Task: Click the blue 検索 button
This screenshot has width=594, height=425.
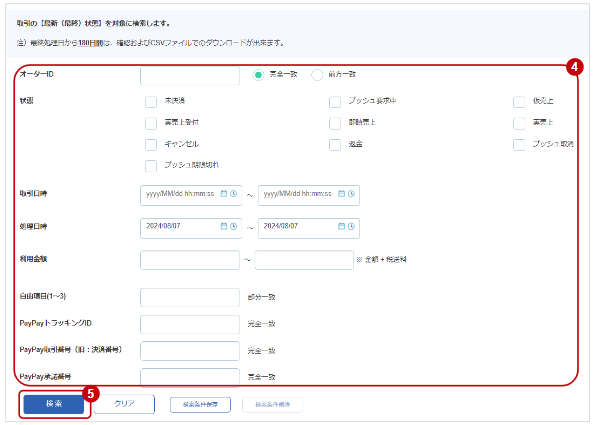Action: [54, 404]
